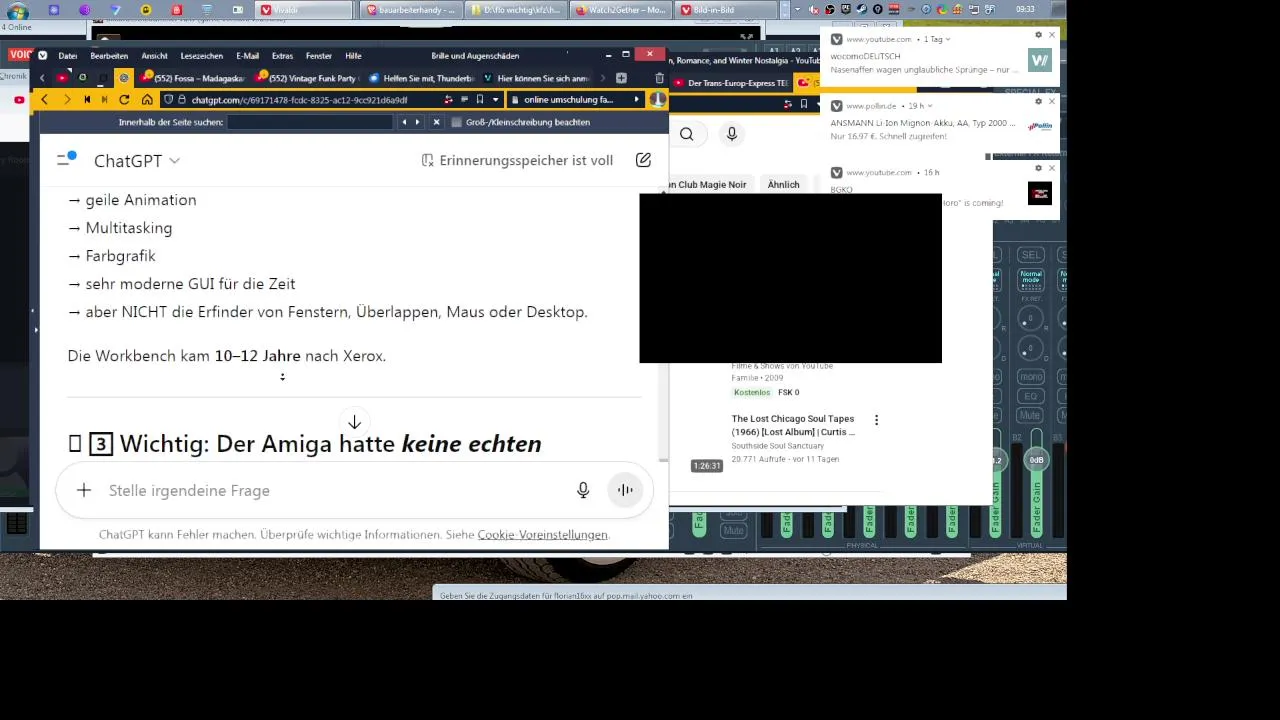Switch to Fossa – Madagaskar tab
The height and width of the screenshot is (720, 1280).
[x=194, y=78]
